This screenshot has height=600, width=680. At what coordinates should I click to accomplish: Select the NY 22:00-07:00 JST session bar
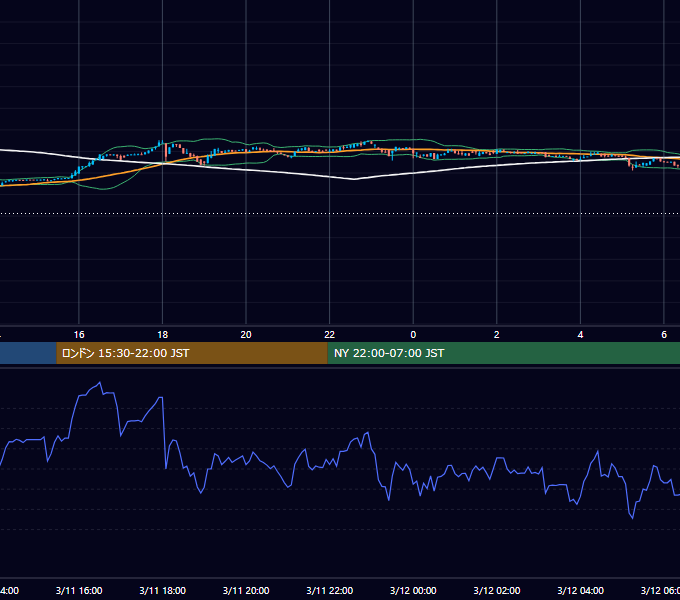[x=503, y=353]
